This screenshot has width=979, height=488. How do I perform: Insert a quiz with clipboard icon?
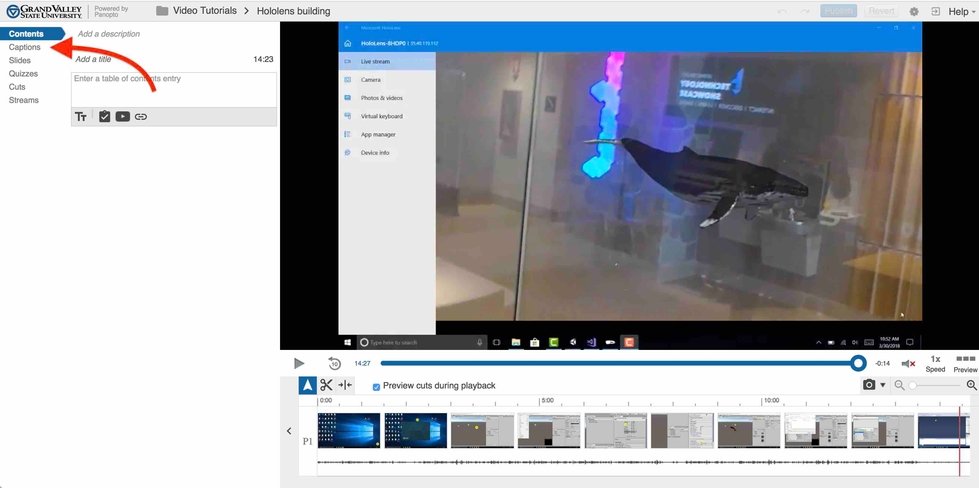coord(104,117)
